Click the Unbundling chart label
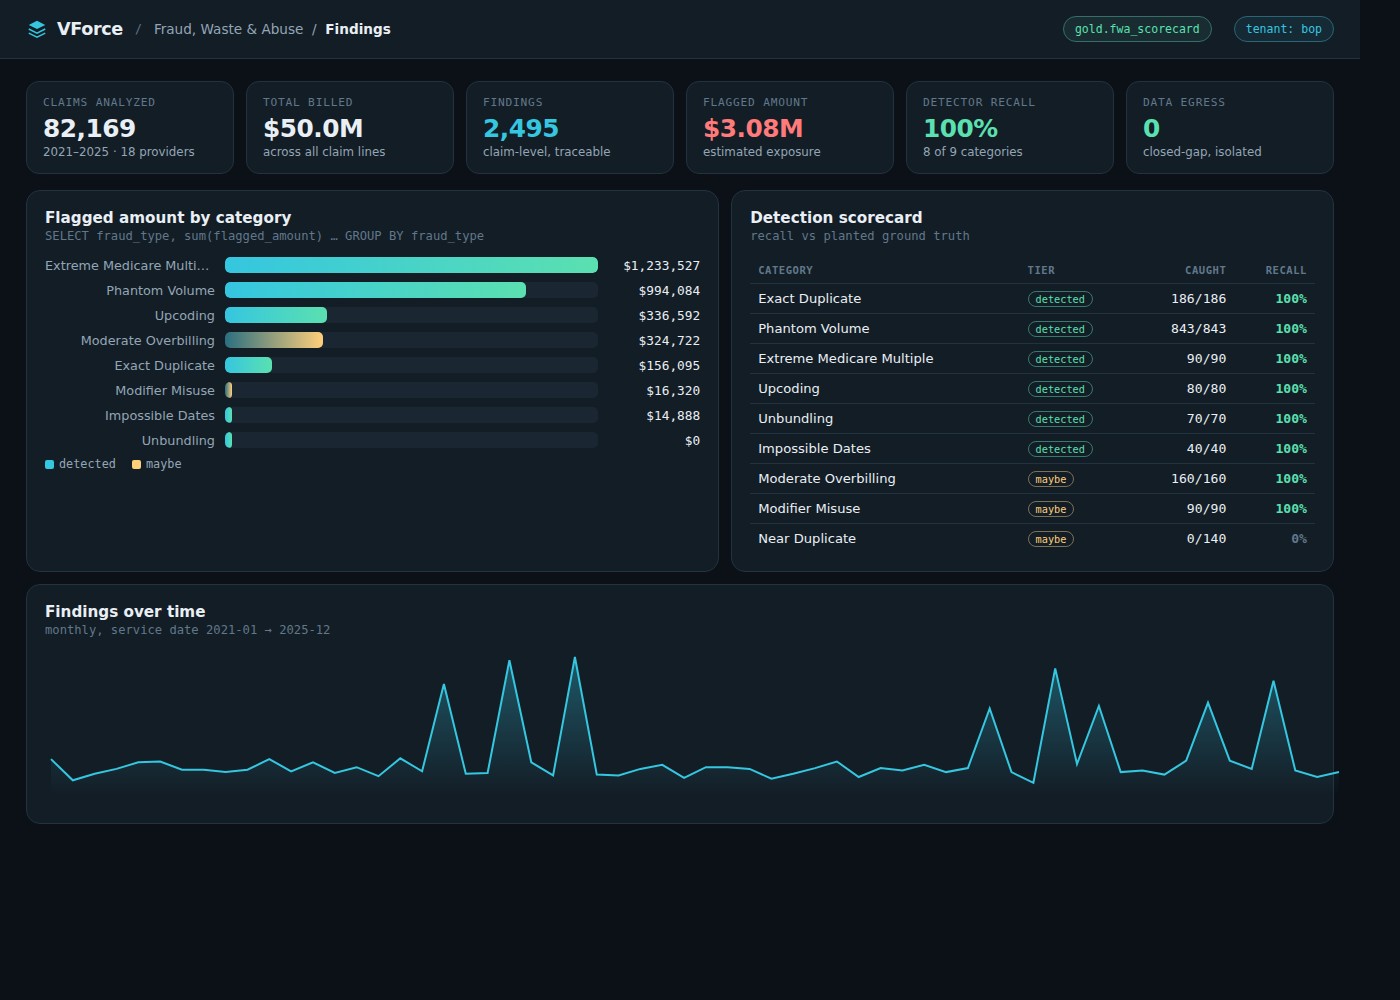This screenshot has height=1000, width=1400. point(178,440)
